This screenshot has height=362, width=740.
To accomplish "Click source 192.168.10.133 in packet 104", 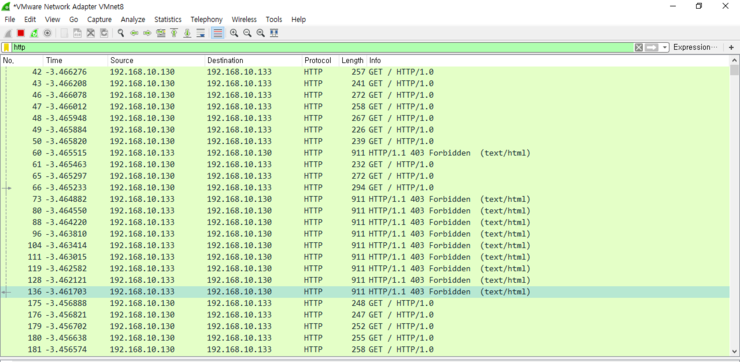I will 142,245.
